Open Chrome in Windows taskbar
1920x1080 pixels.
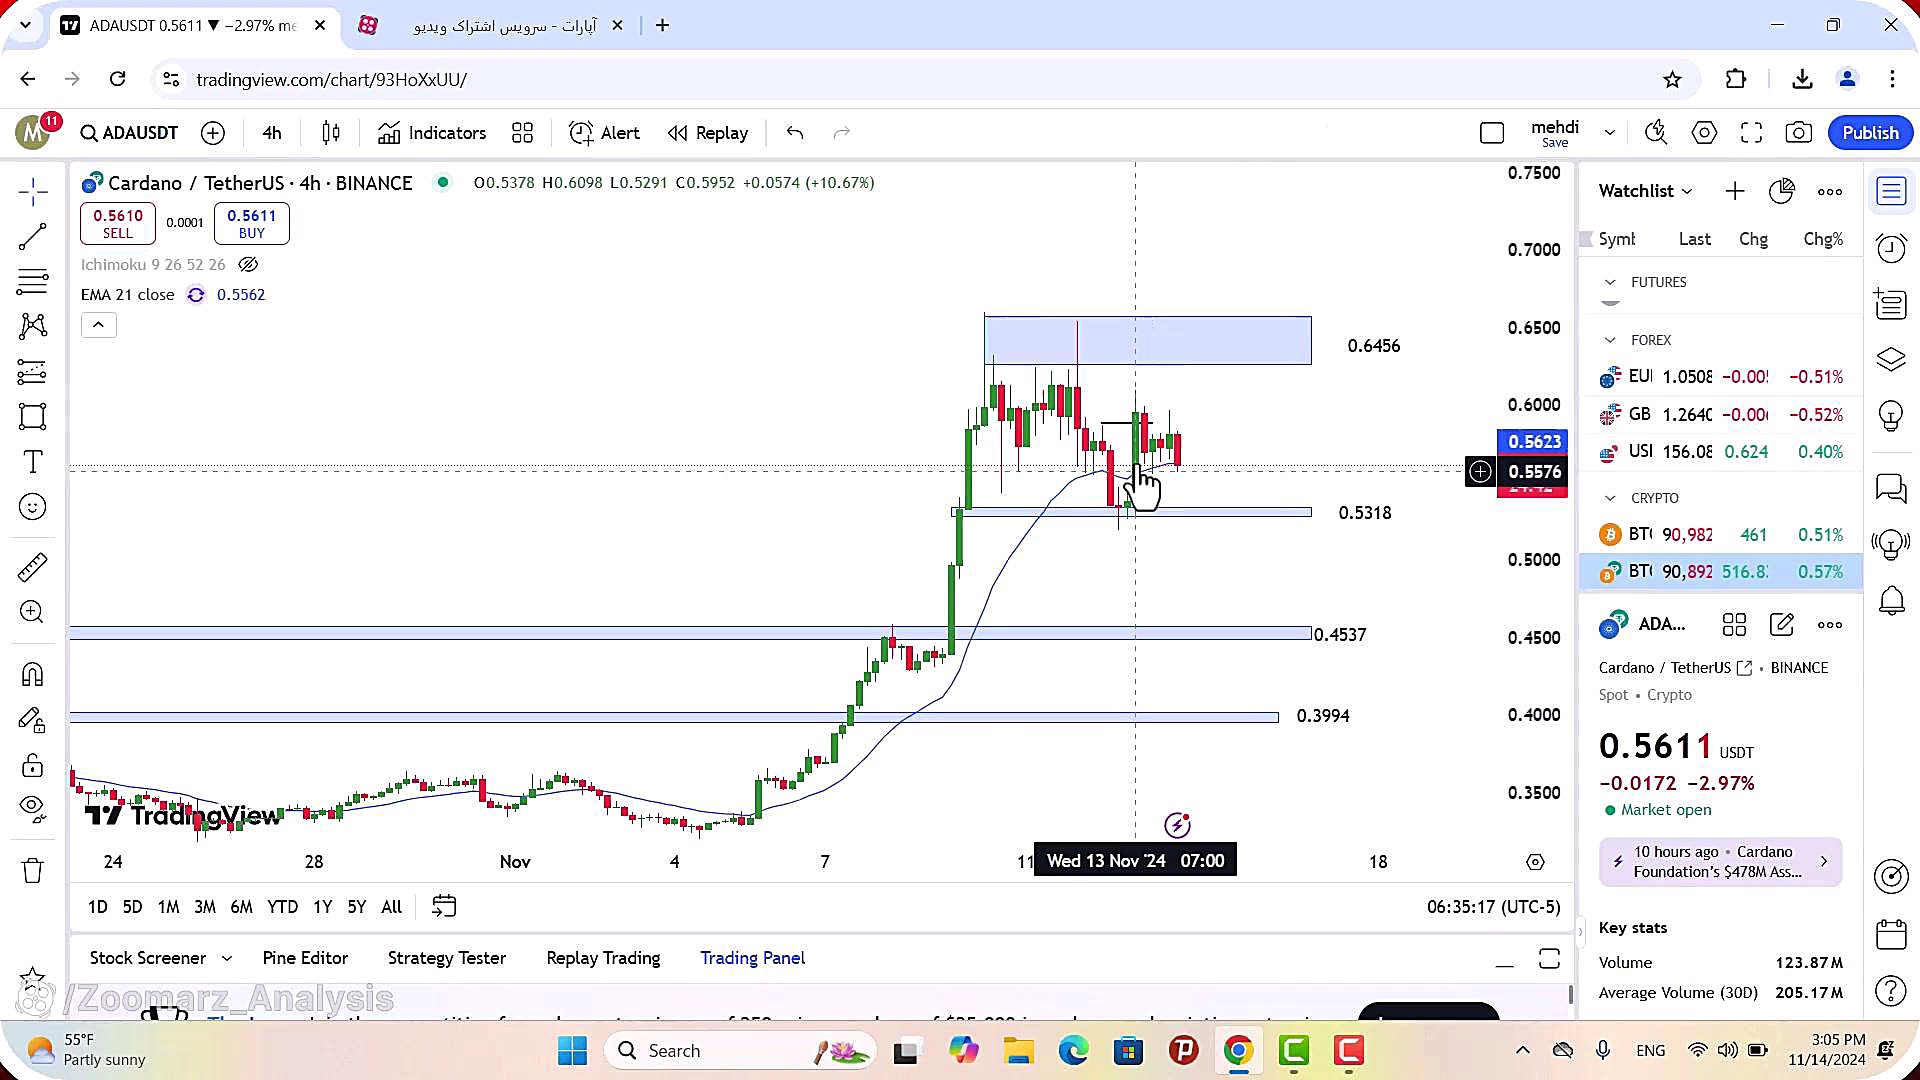(x=1238, y=1051)
